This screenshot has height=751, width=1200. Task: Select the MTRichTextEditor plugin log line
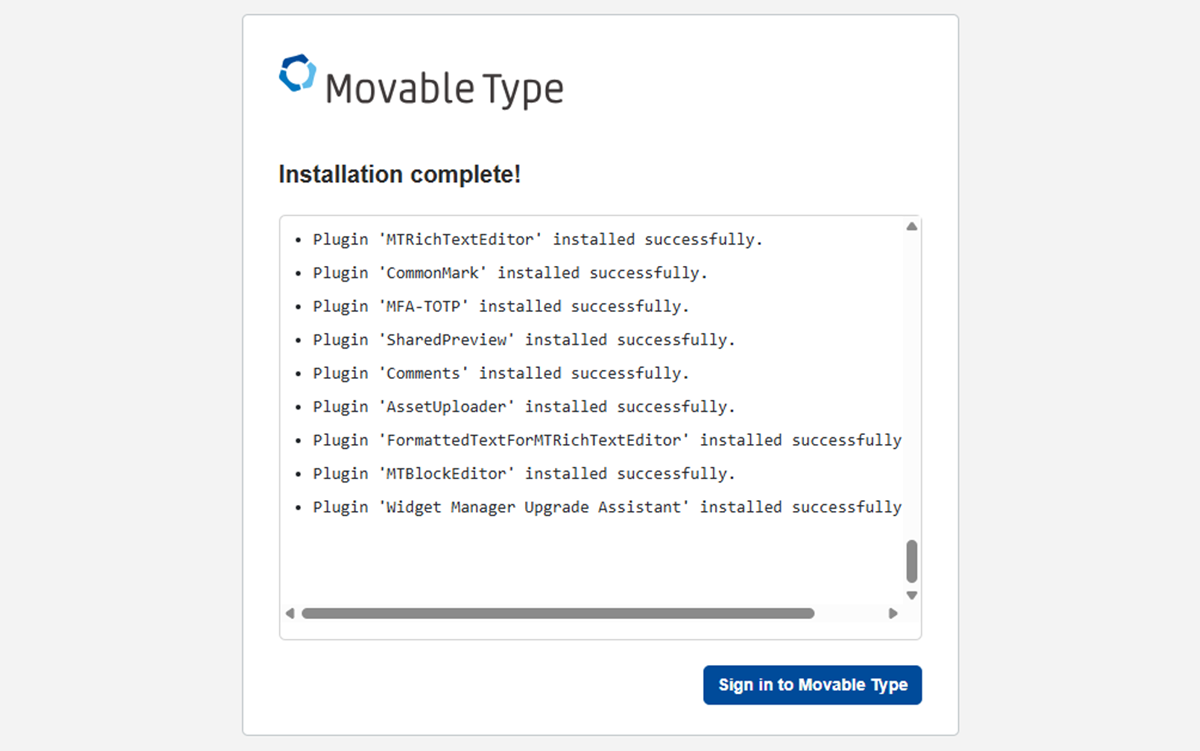click(x=537, y=240)
